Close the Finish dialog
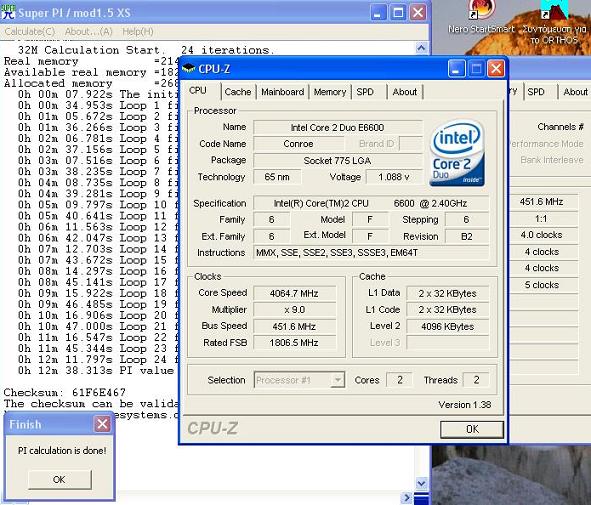Screen dimensions: 591x505 (x=102, y=424)
